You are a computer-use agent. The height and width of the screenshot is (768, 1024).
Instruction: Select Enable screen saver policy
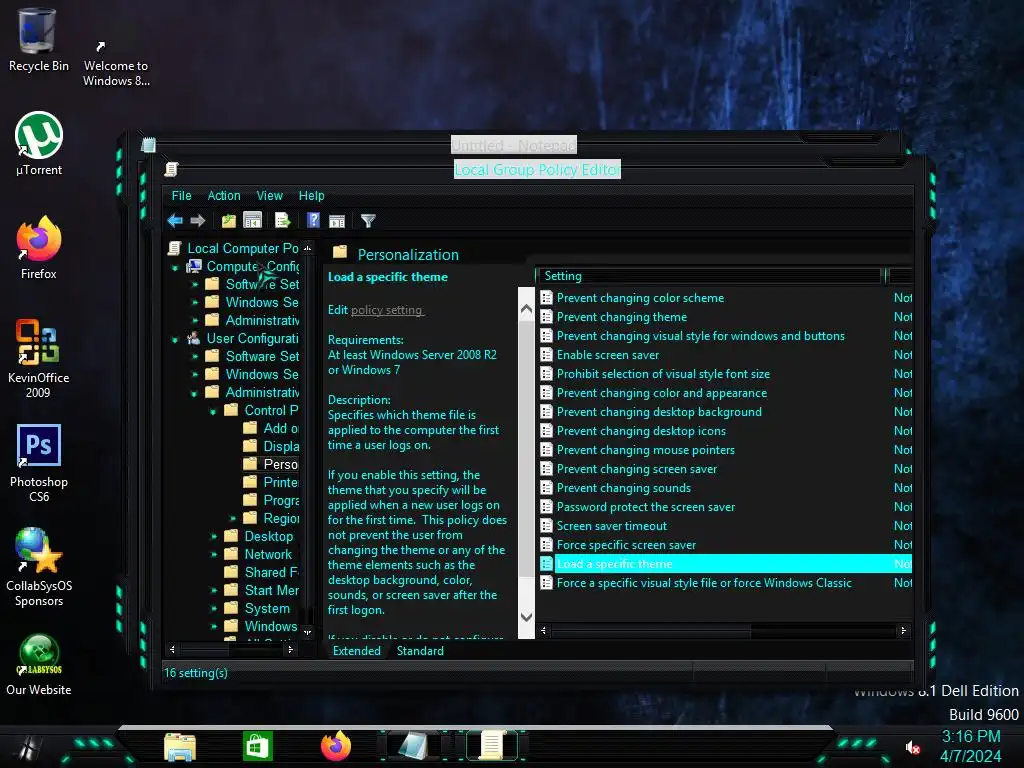[x=607, y=355]
